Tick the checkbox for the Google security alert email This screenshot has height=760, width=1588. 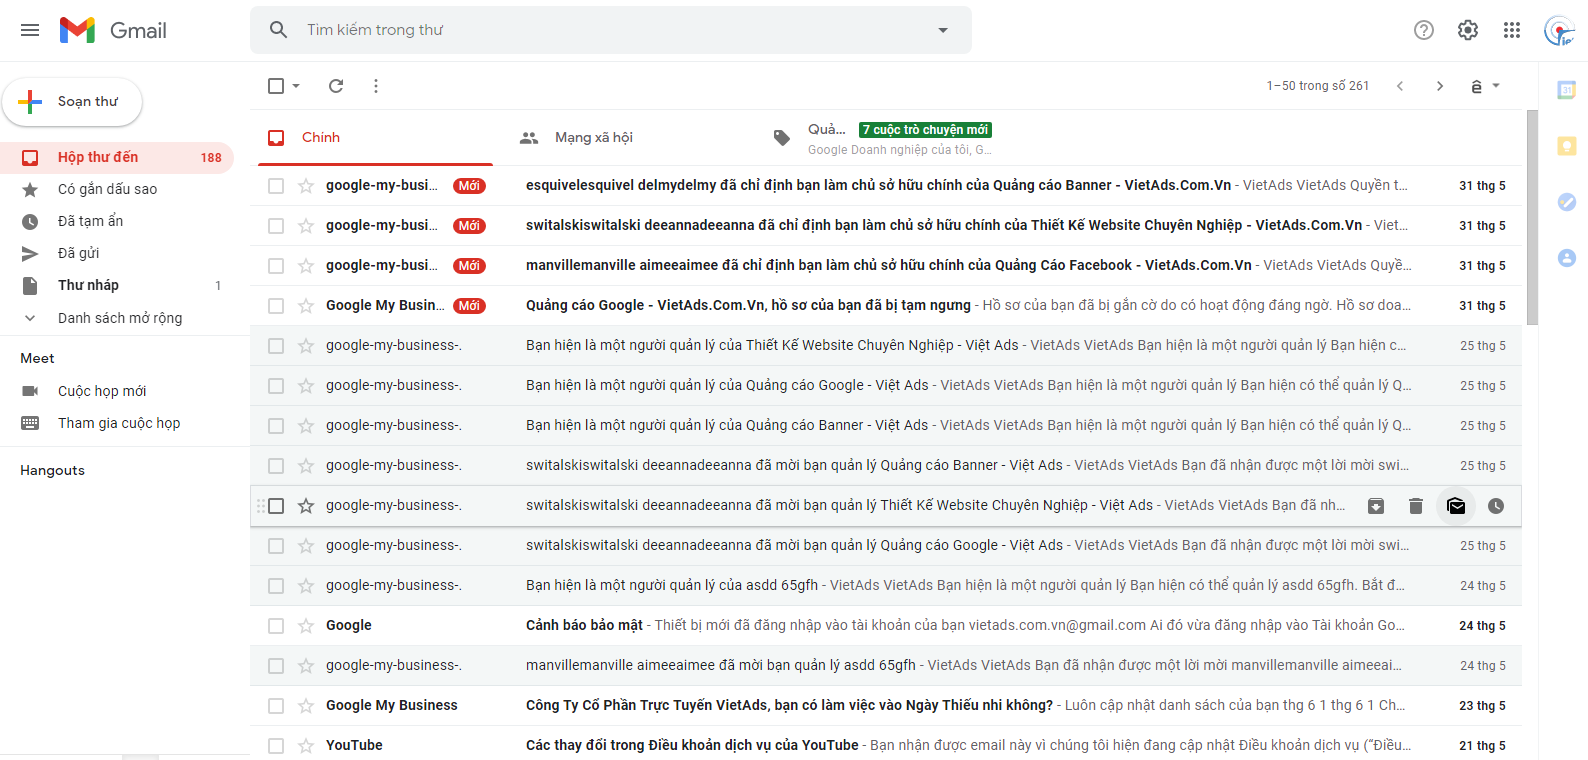[276, 626]
